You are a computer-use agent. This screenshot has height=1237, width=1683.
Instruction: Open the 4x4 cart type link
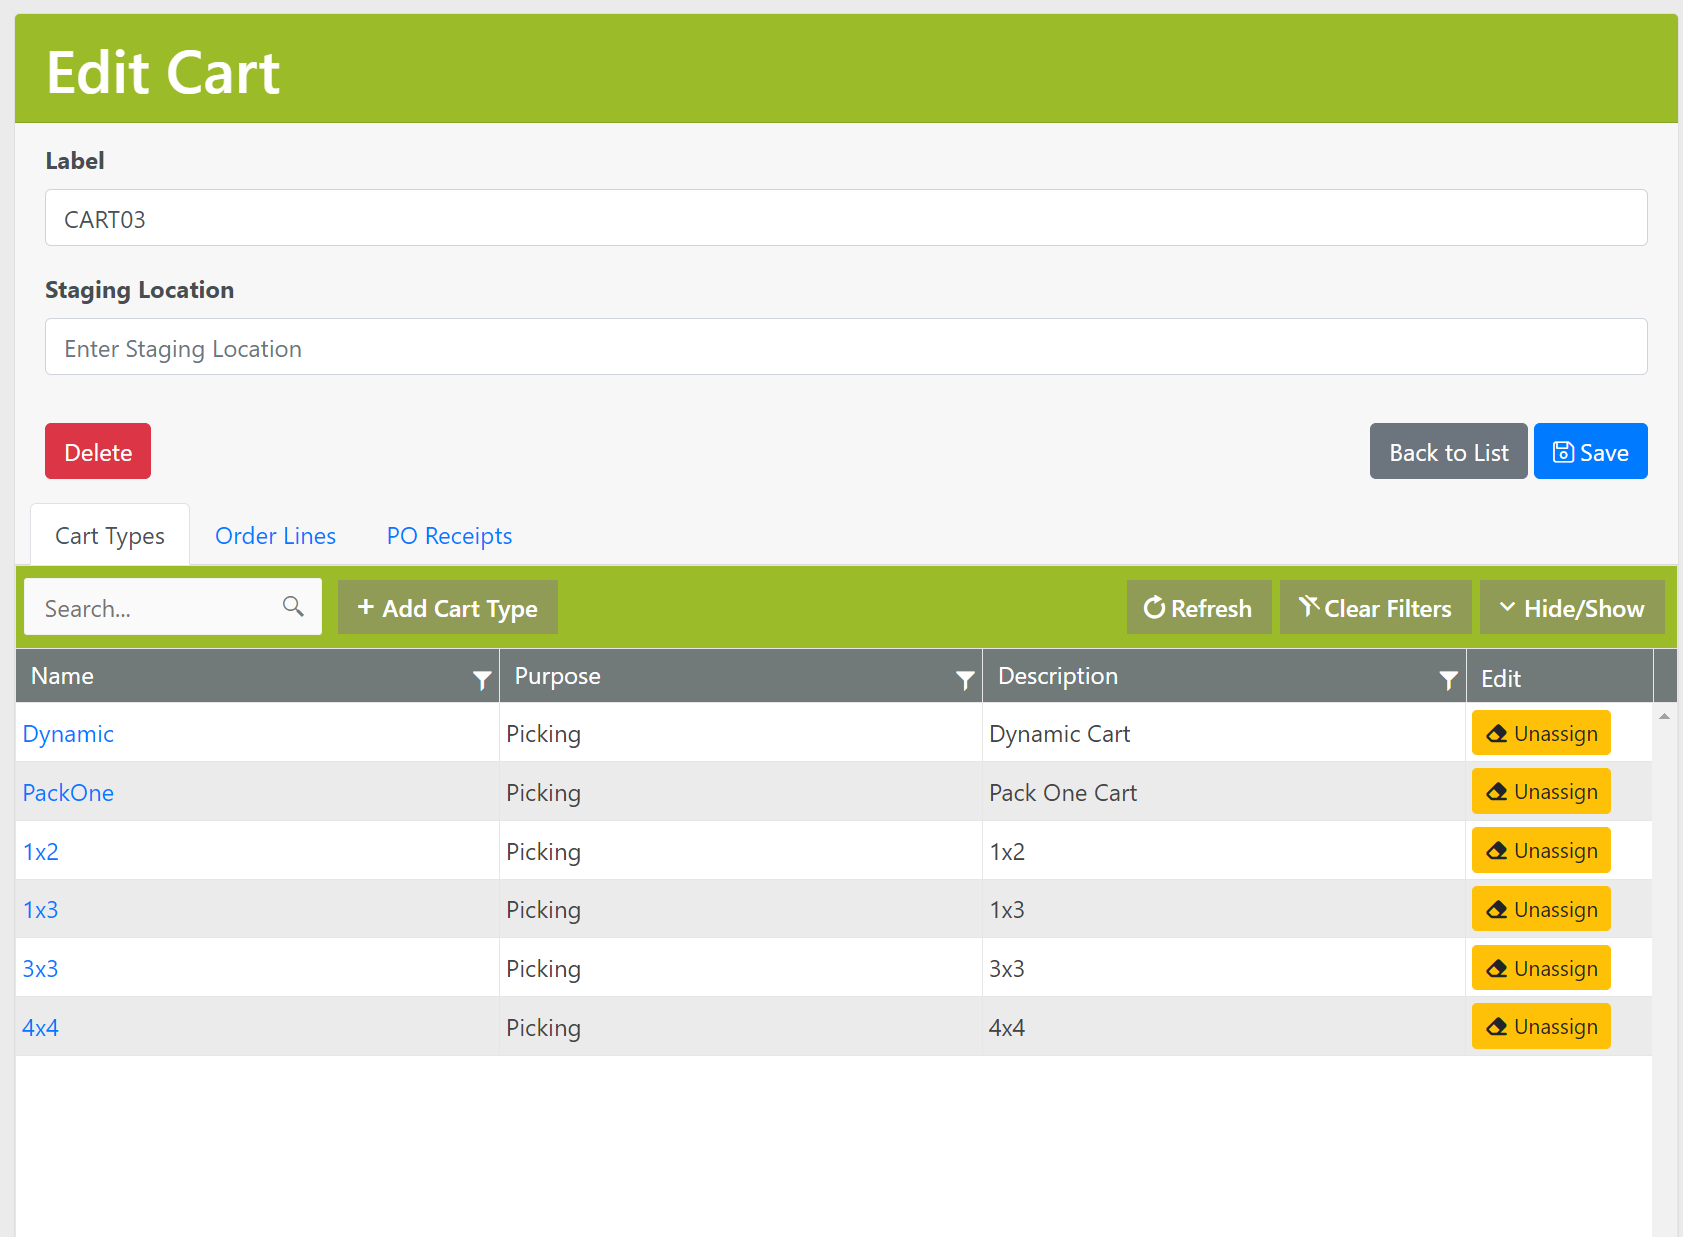(x=41, y=1028)
